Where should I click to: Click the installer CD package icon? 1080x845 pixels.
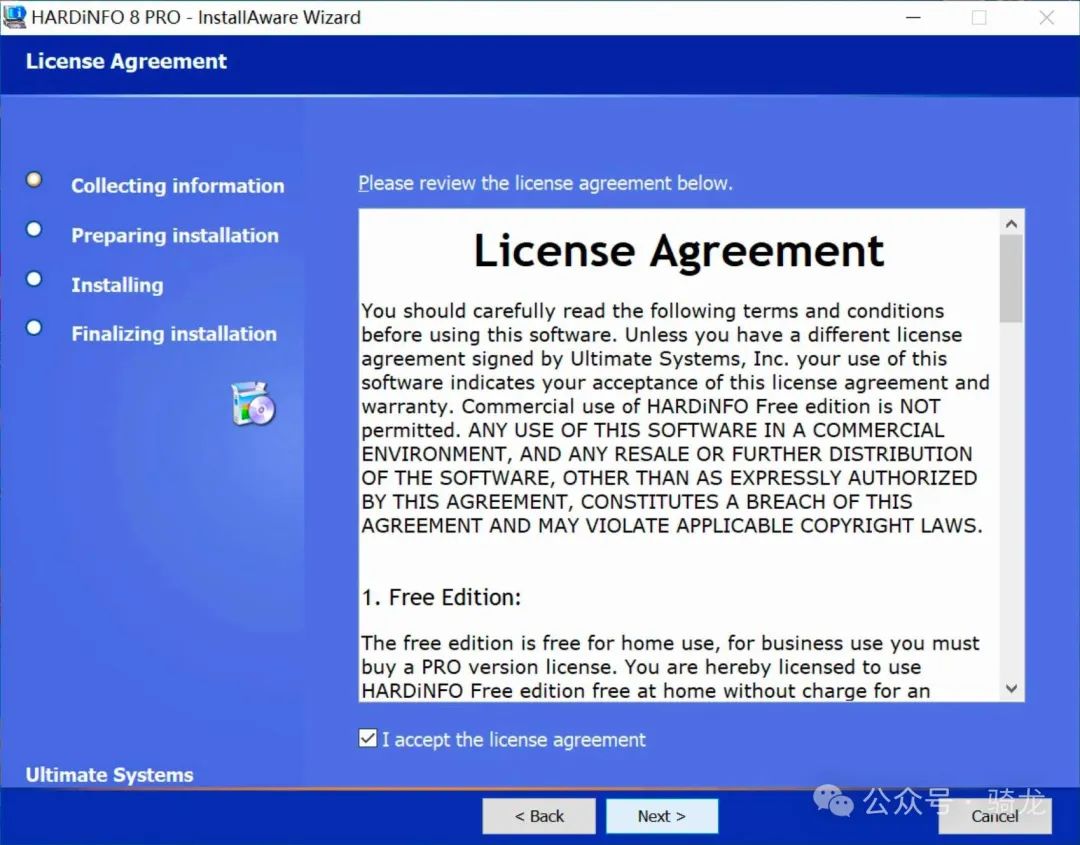click(253, 404)
